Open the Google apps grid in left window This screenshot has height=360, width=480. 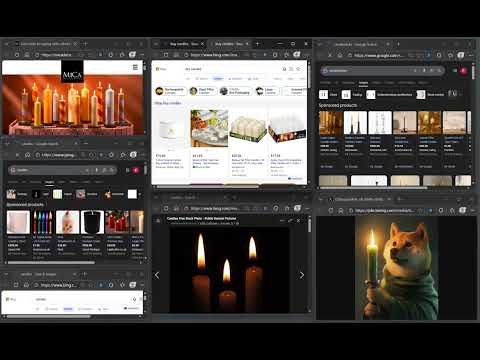(127, 170)
